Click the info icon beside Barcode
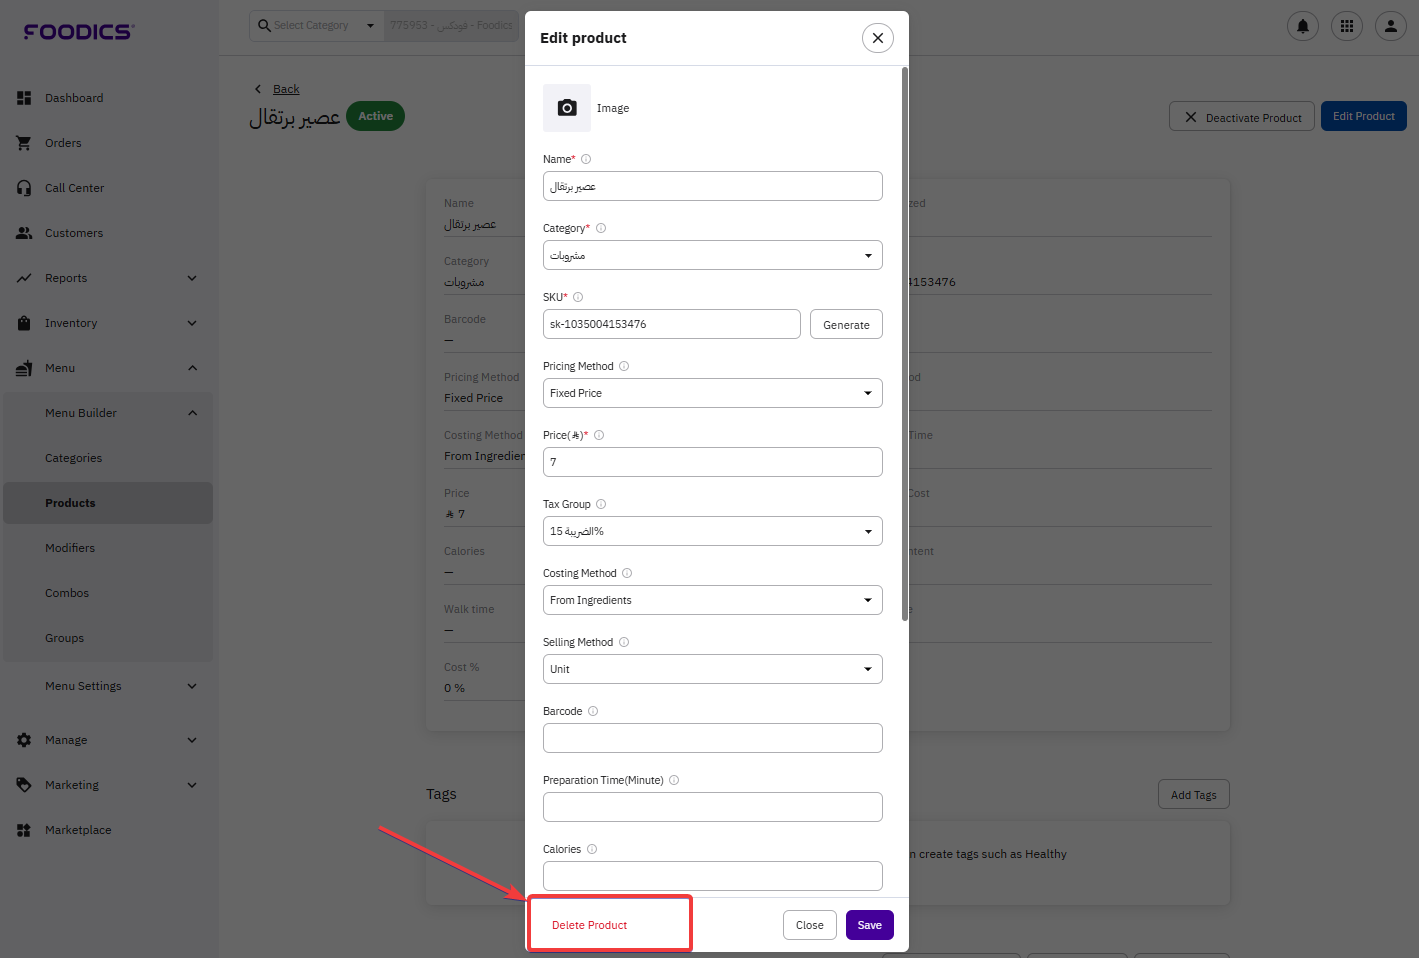1419x958 pixels. coord(593,711)
